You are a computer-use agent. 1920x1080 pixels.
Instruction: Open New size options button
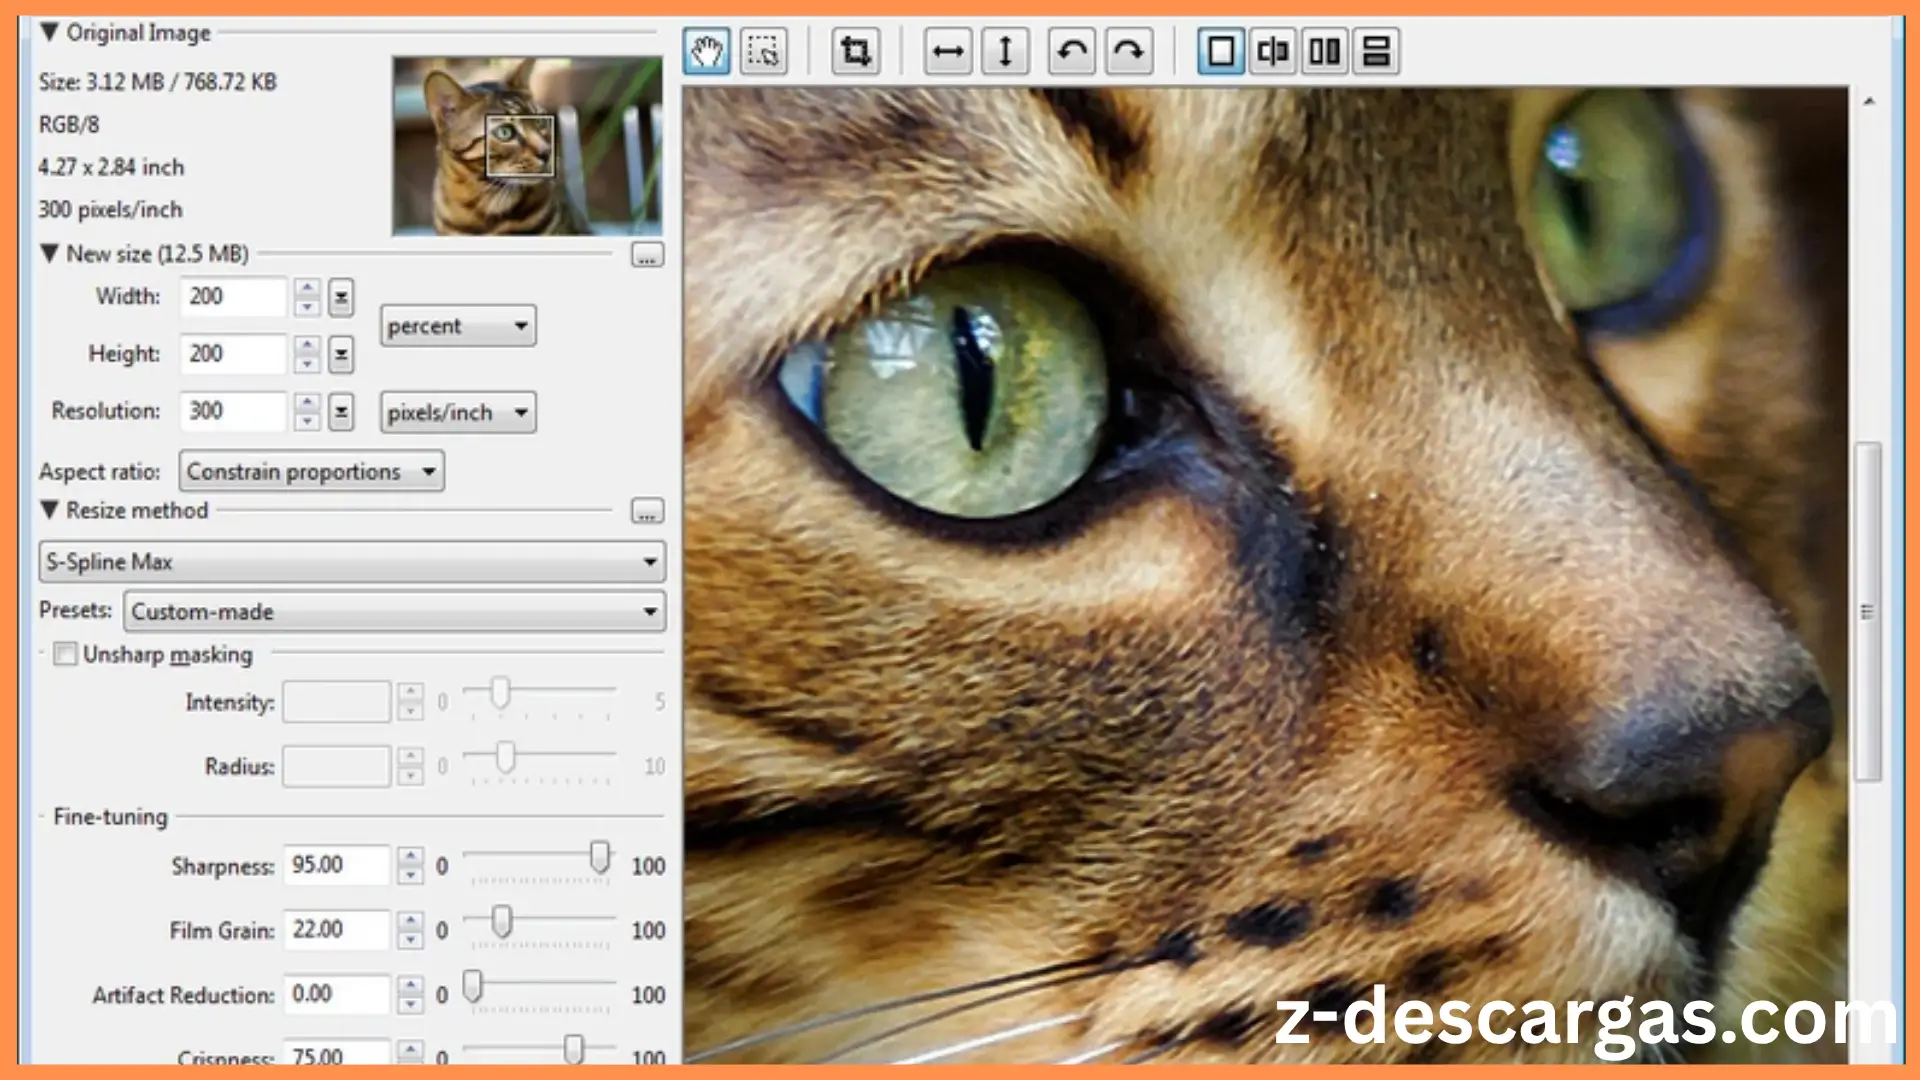(x=648, y=256)
